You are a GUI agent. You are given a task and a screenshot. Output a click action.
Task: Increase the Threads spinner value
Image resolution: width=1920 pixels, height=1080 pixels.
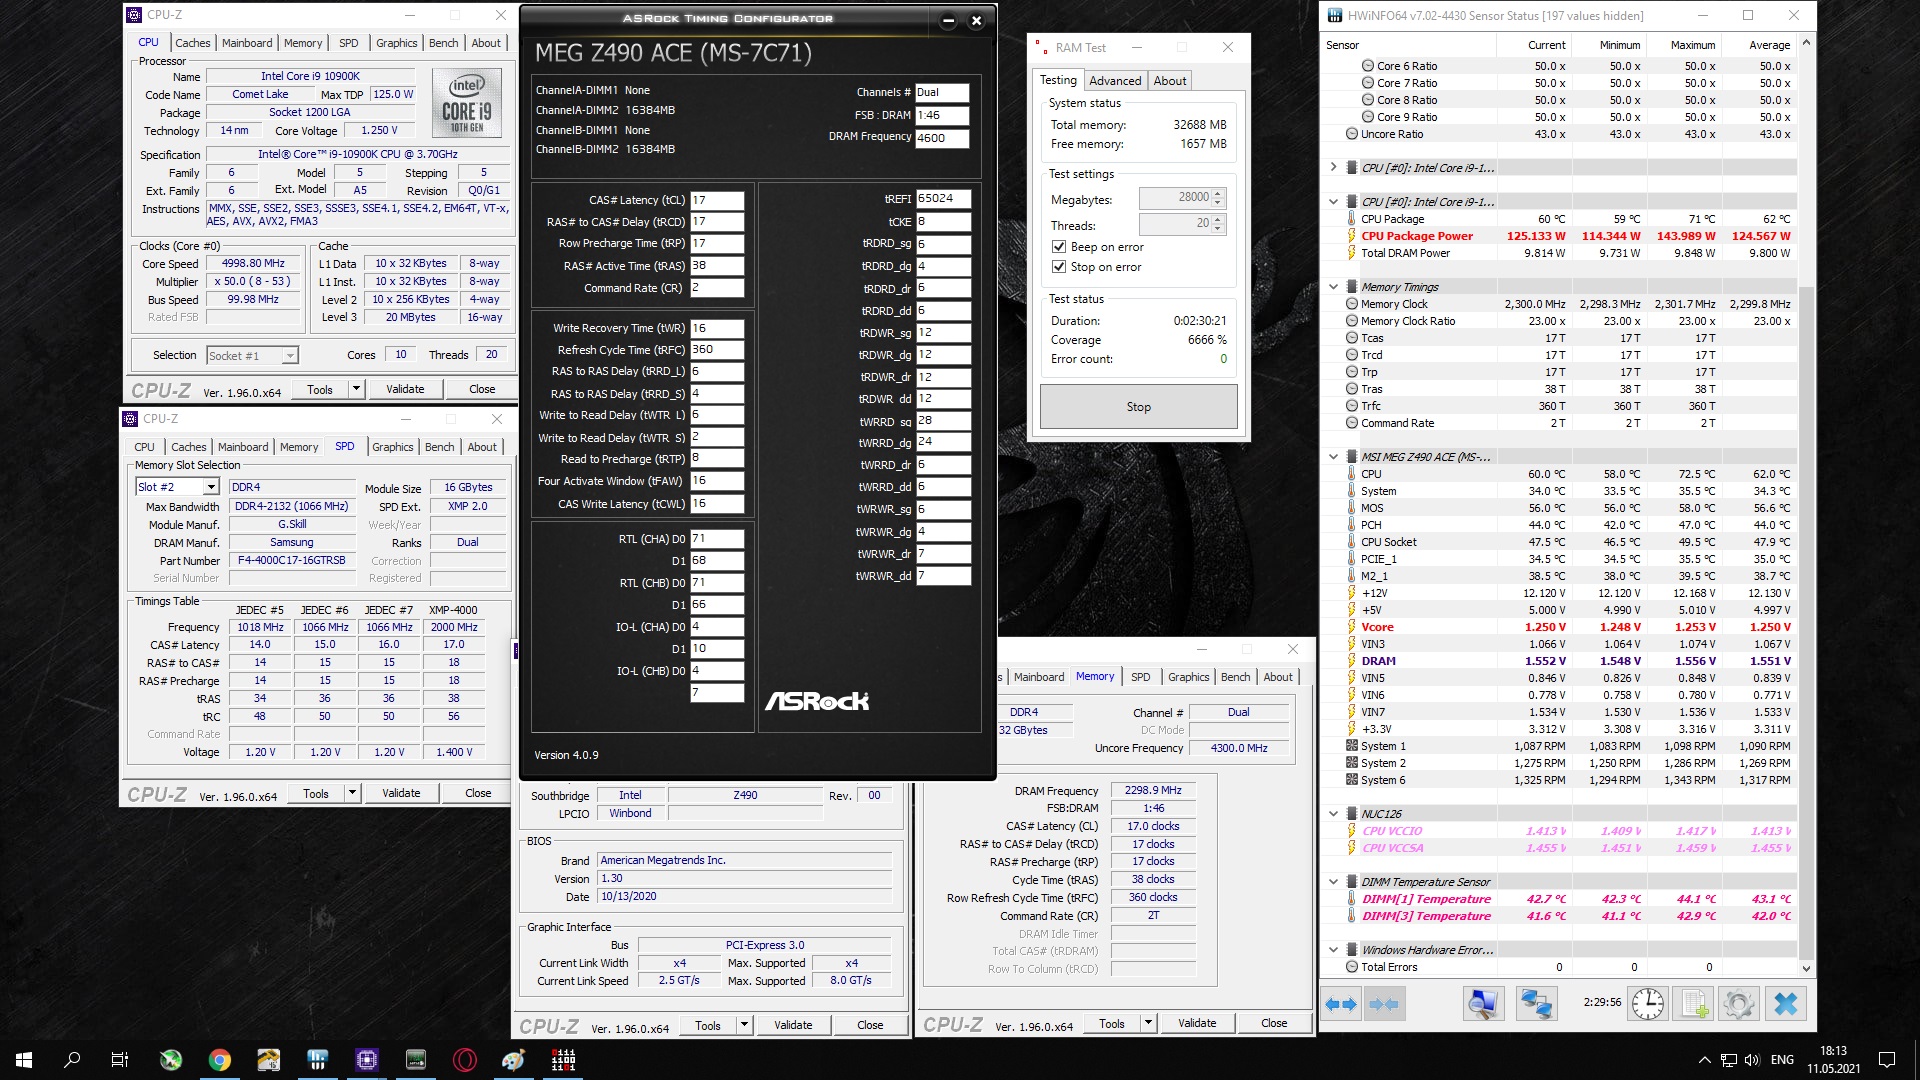pyautogui.click(x=1218, y=219)
